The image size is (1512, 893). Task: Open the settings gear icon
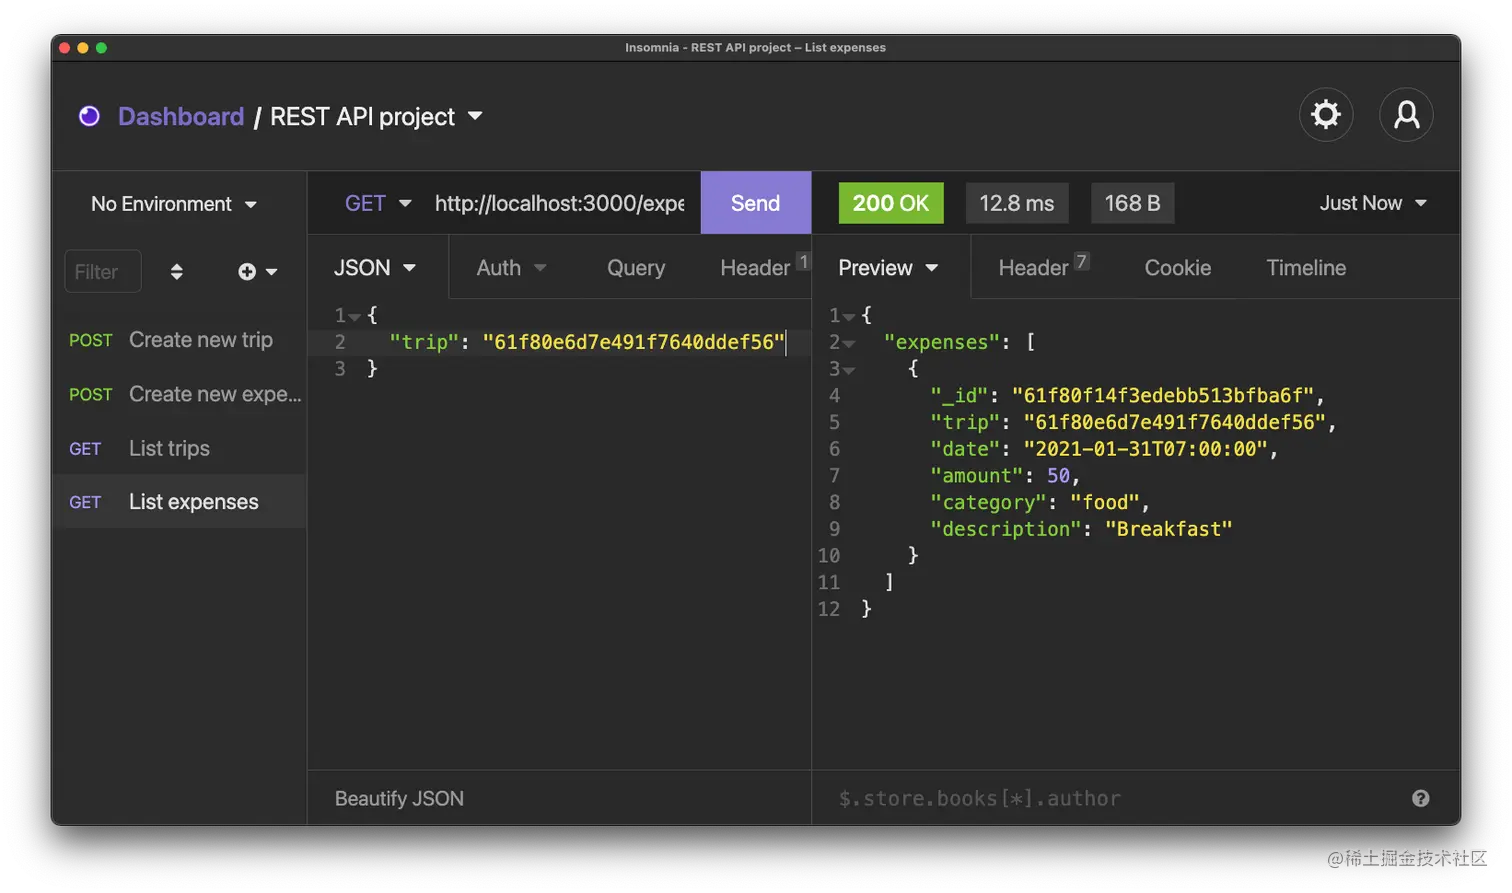(1326, 115)
